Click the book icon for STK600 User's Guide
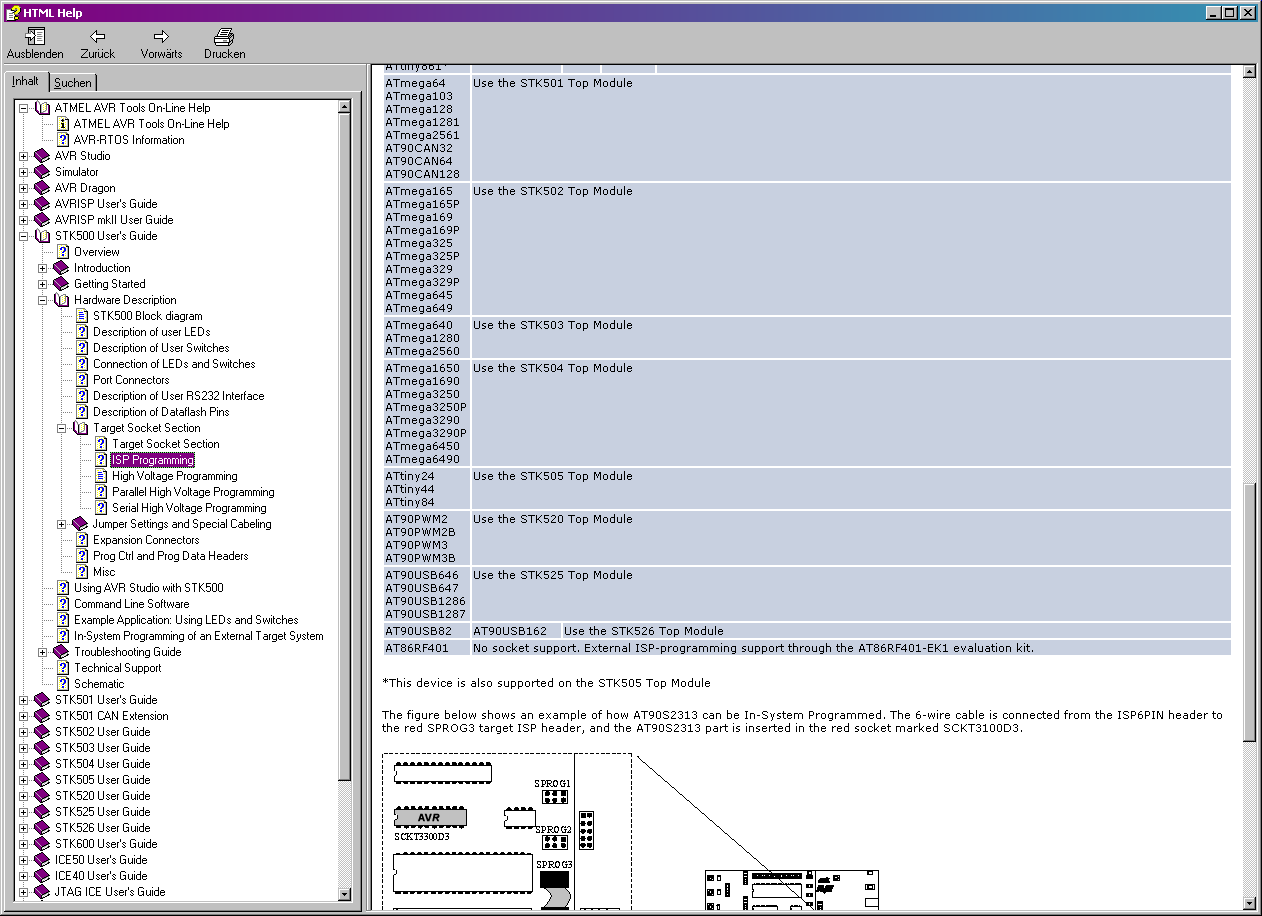Image resolution: width=1262 pixels, height=916 pixels. 42,844
